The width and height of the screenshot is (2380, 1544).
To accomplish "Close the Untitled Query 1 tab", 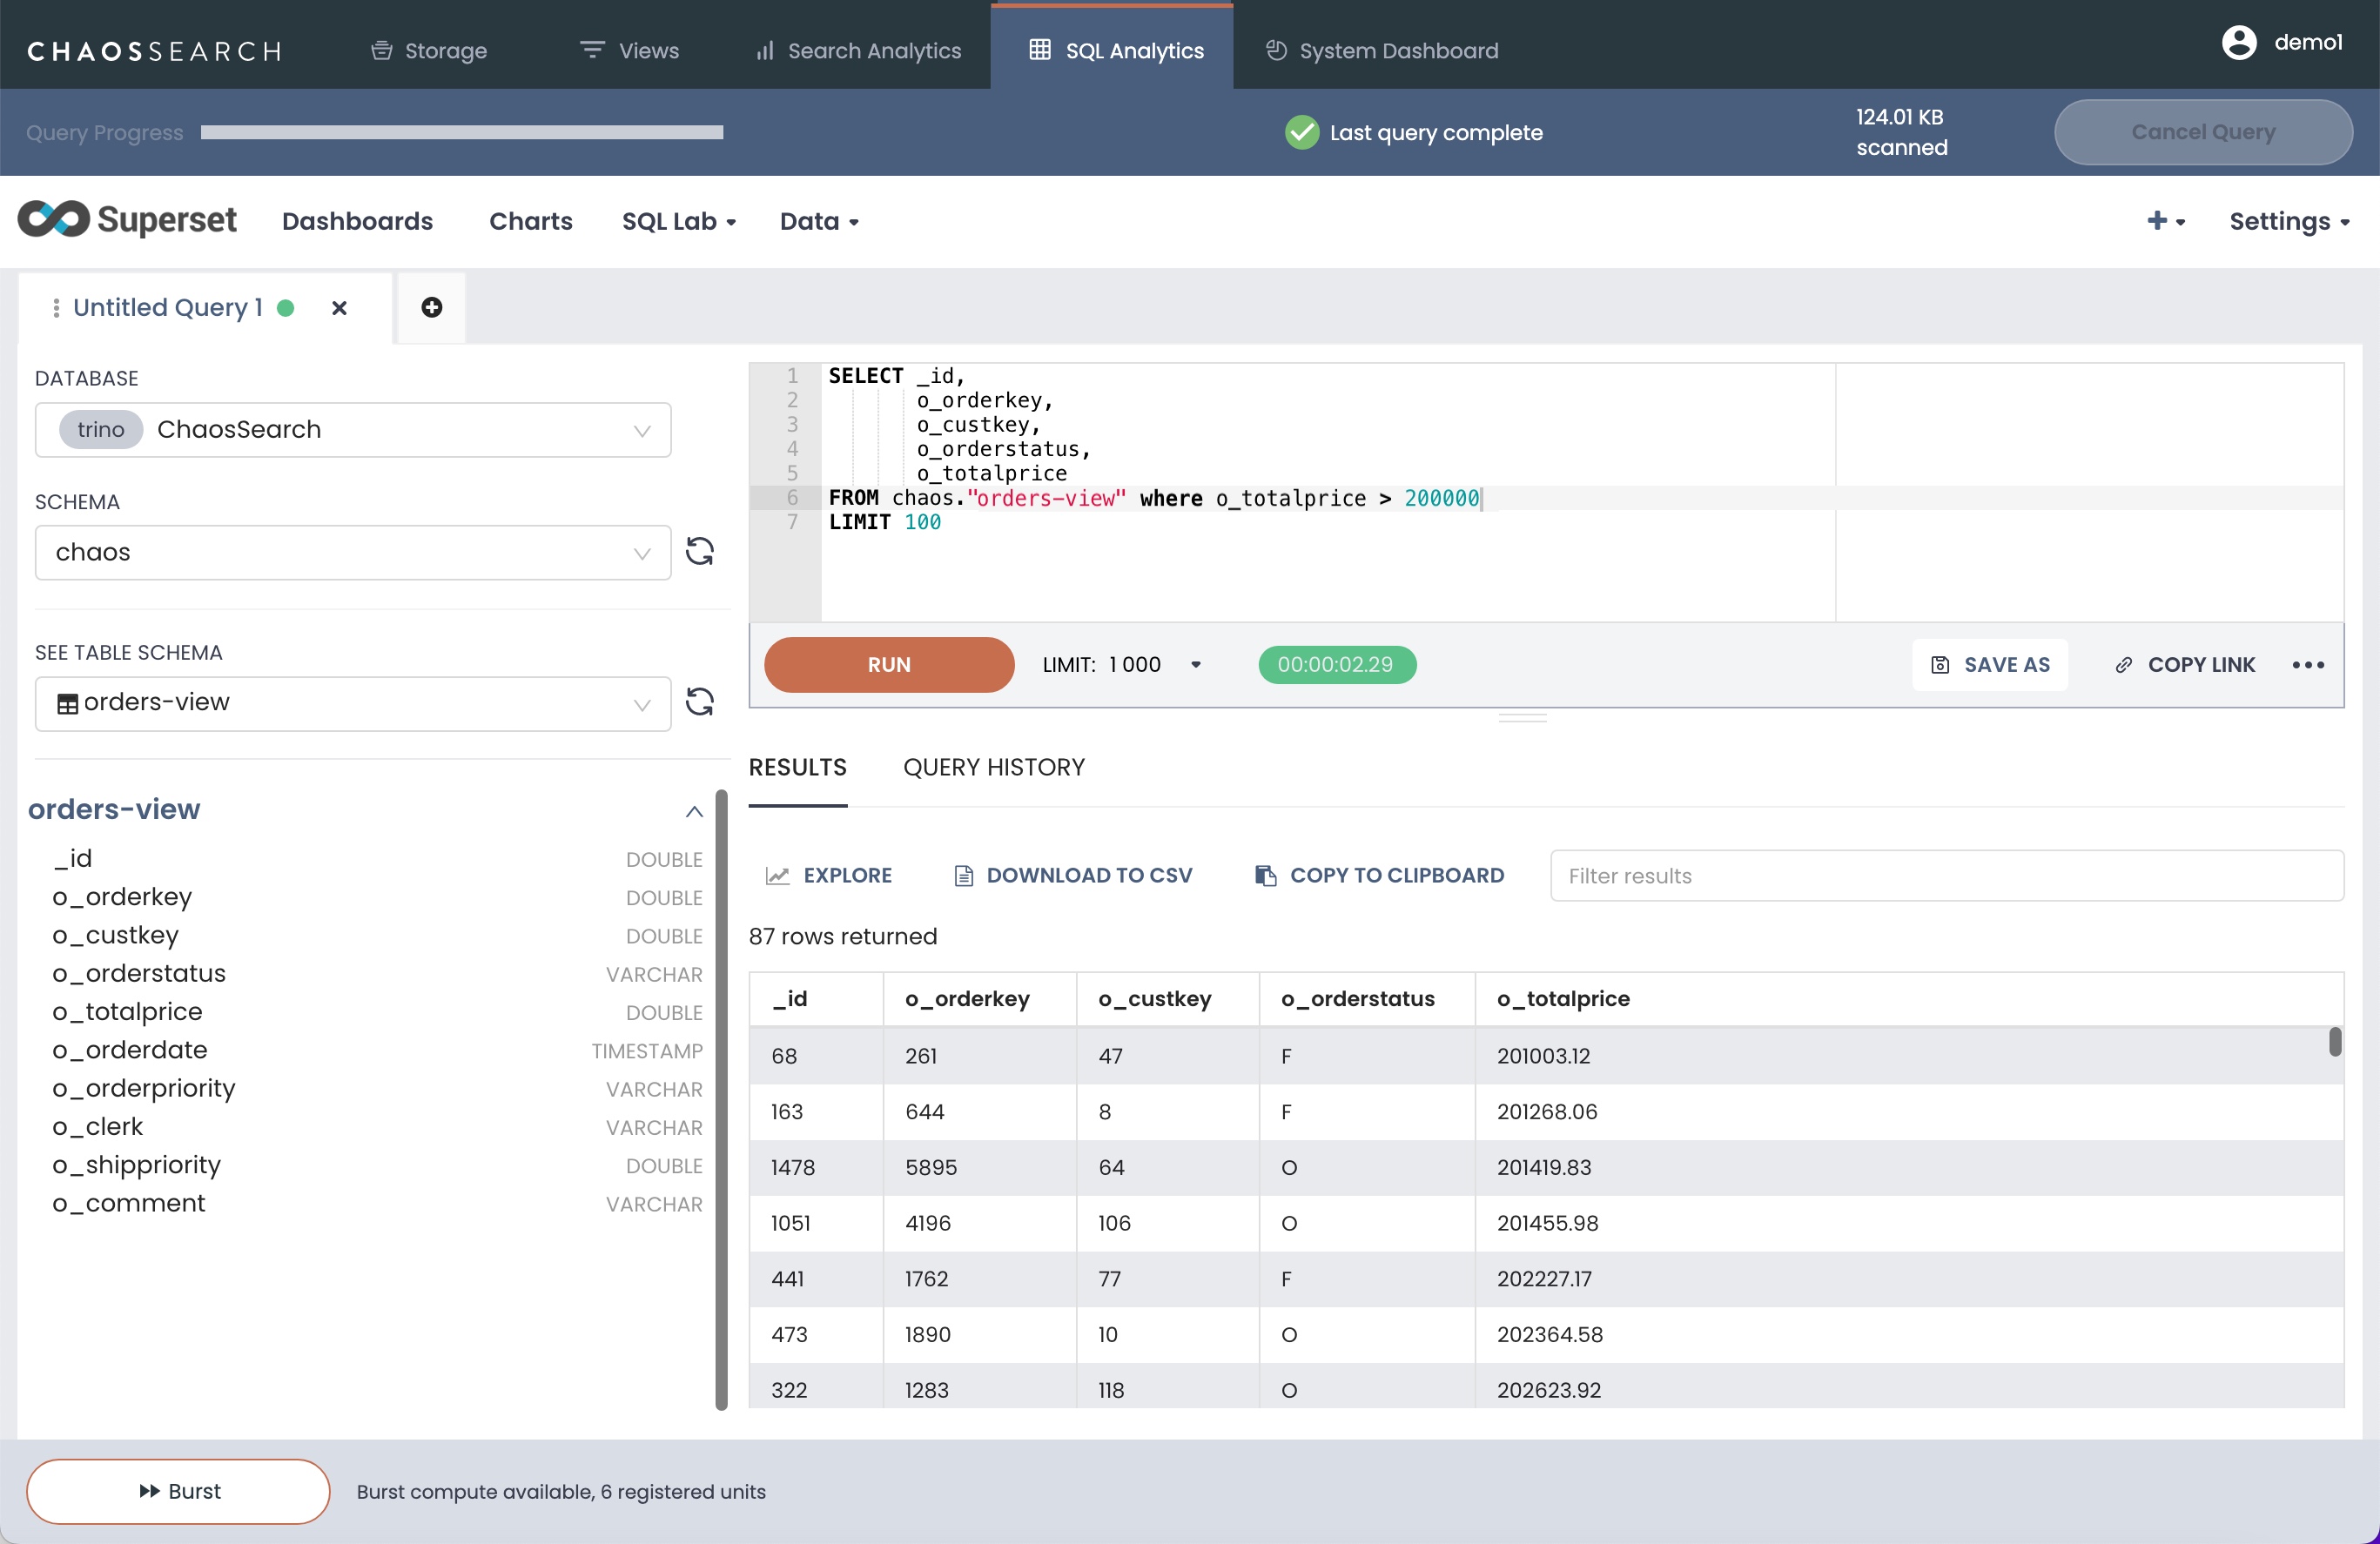I will (x=339, y=308).
